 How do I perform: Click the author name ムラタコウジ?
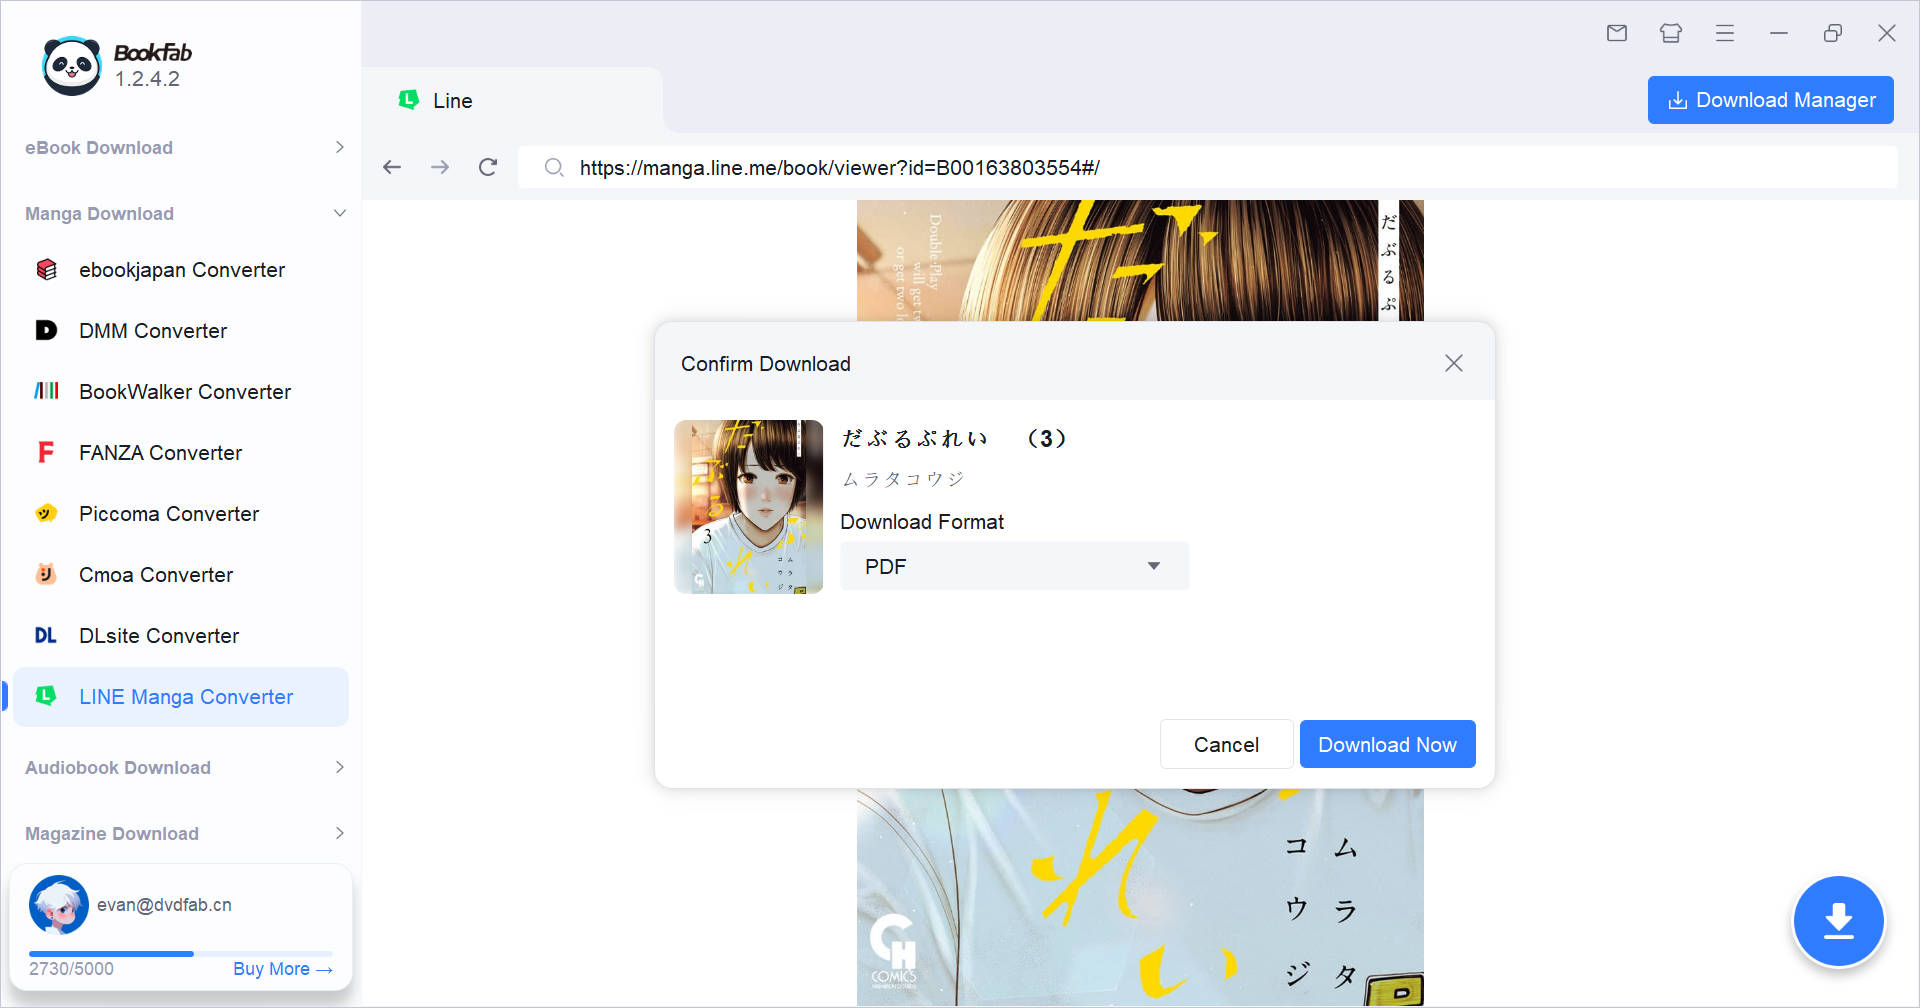click(x=903, y=480)
